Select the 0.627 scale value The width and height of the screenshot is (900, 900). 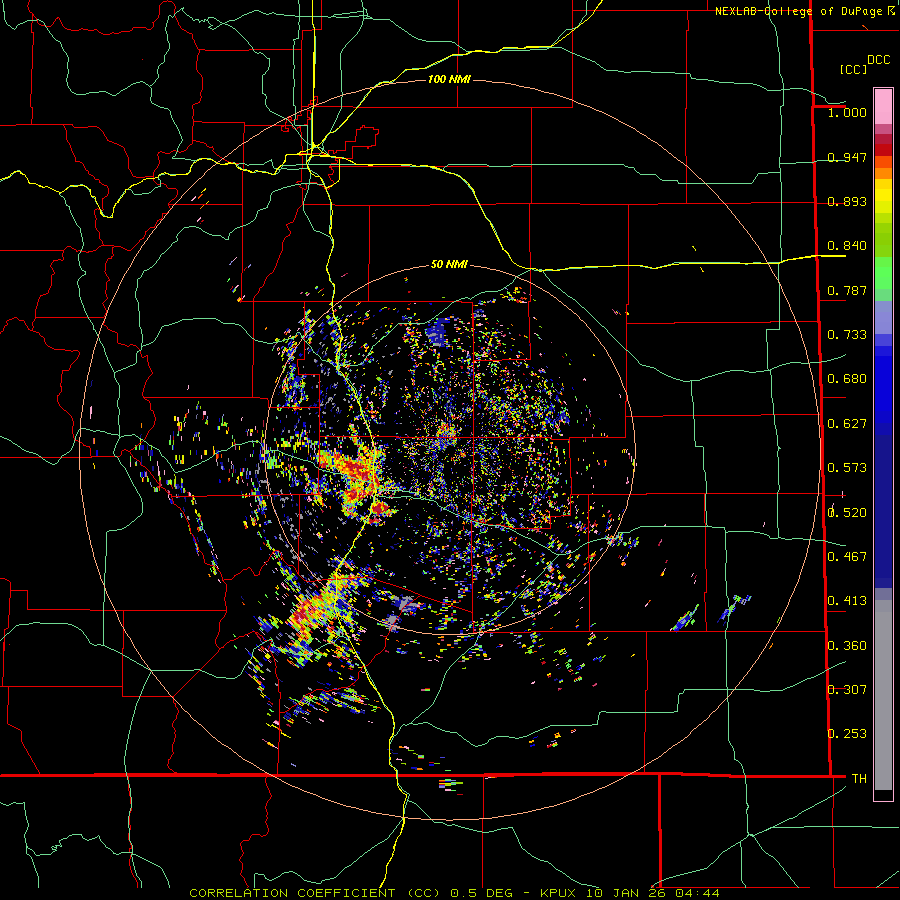pos(847,424)
